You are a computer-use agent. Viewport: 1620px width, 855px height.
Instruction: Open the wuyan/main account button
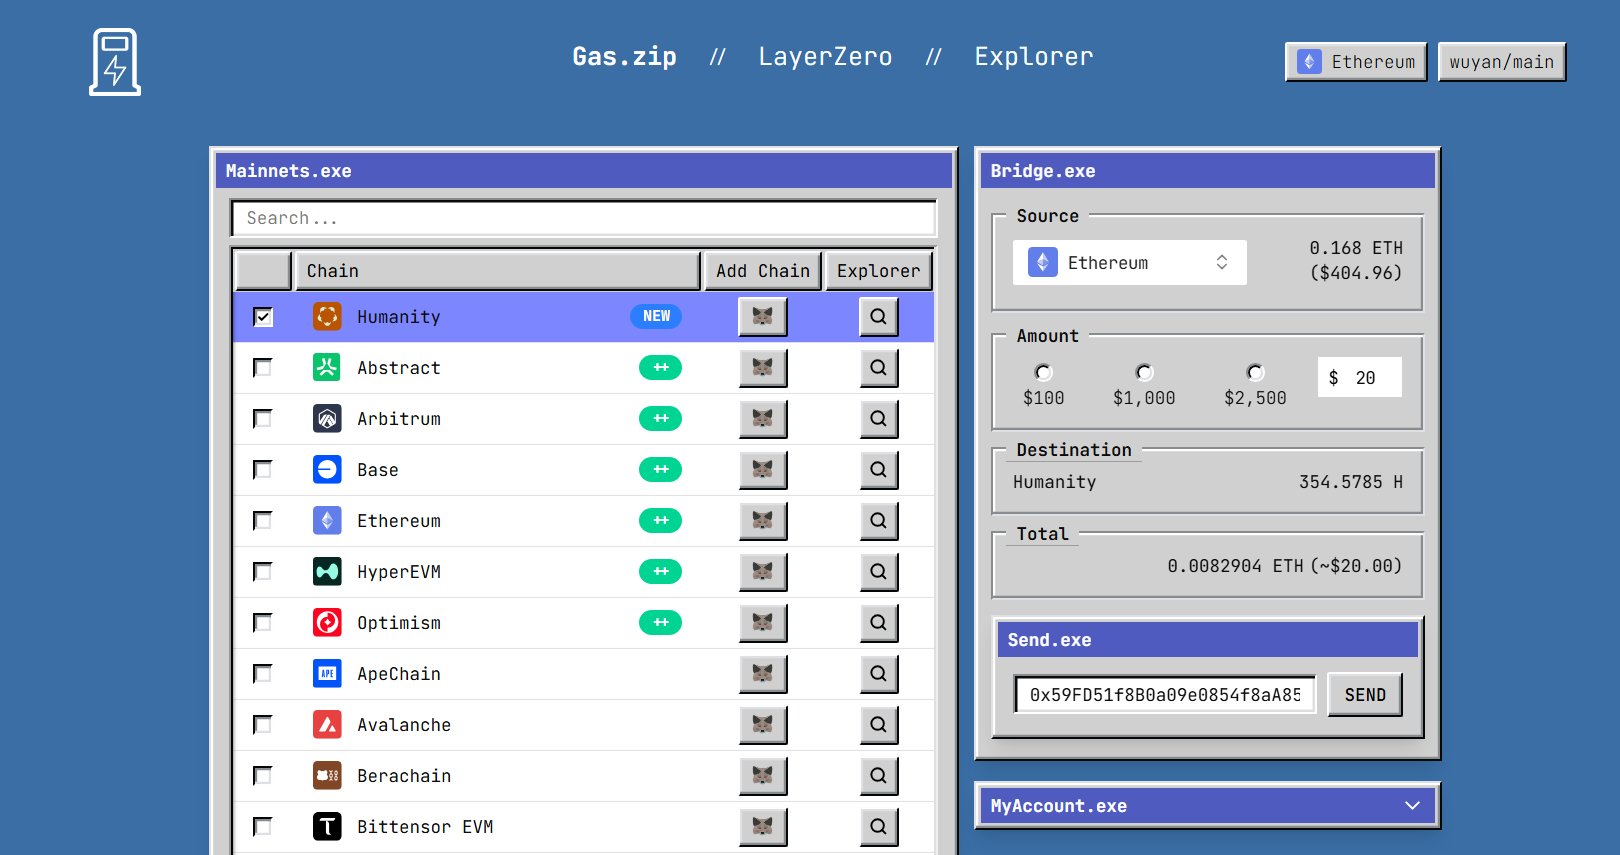coord(1502,62)
